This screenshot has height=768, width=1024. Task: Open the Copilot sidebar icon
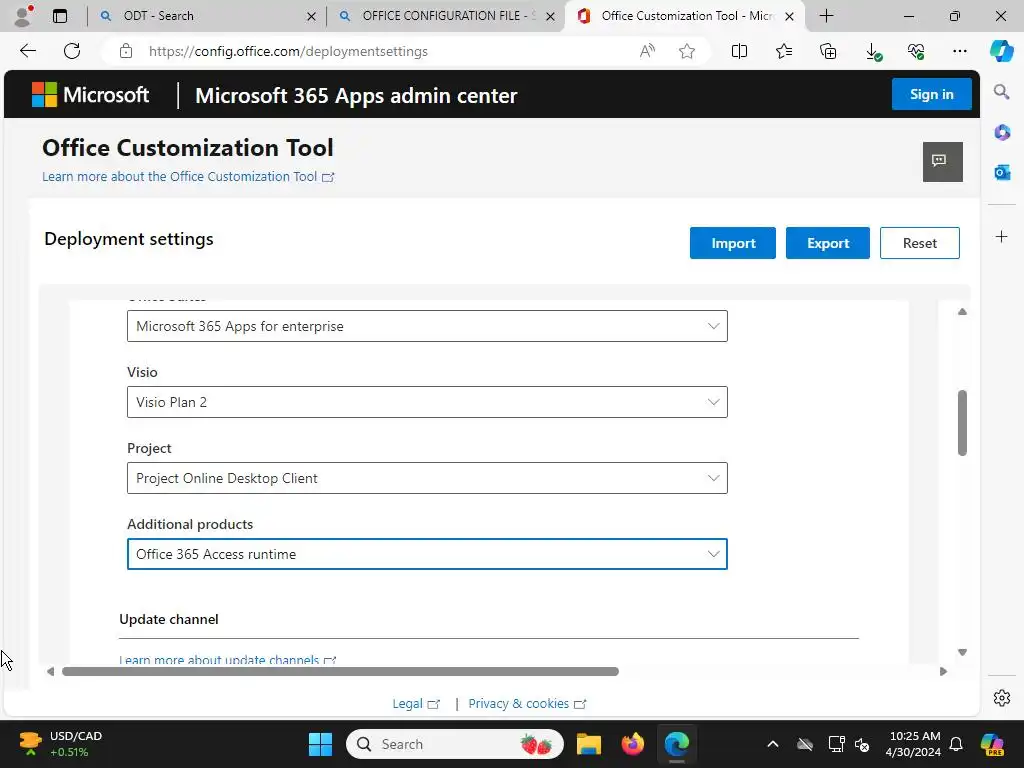tap(1001, 51)
